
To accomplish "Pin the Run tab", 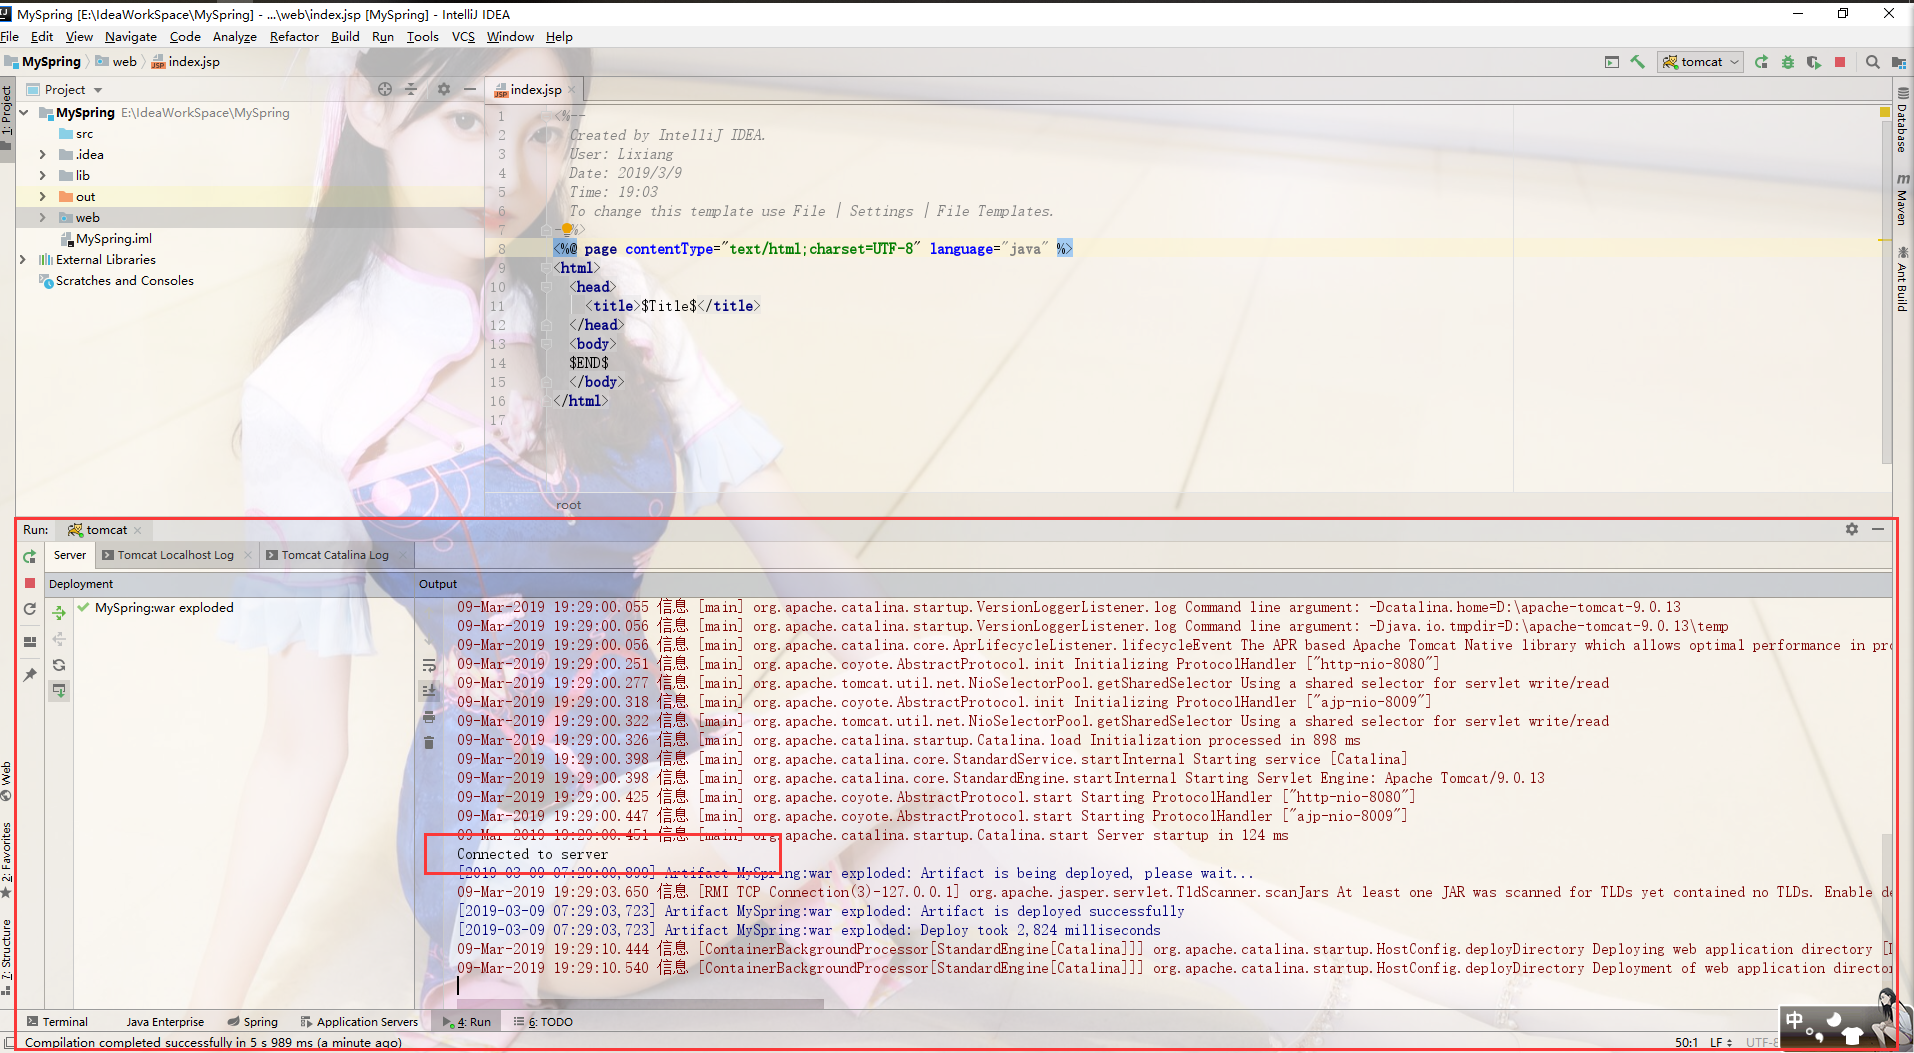I will click(30, 675).
